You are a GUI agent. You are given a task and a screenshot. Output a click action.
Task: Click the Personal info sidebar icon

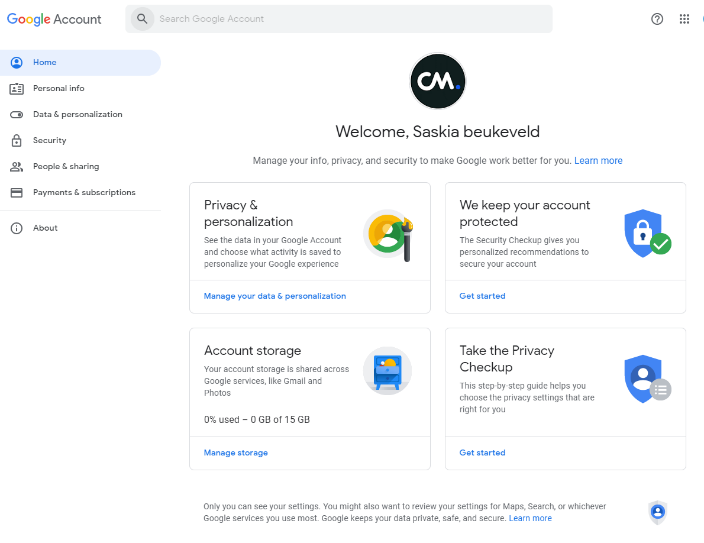pyautogui.click(x=16, y=88)
